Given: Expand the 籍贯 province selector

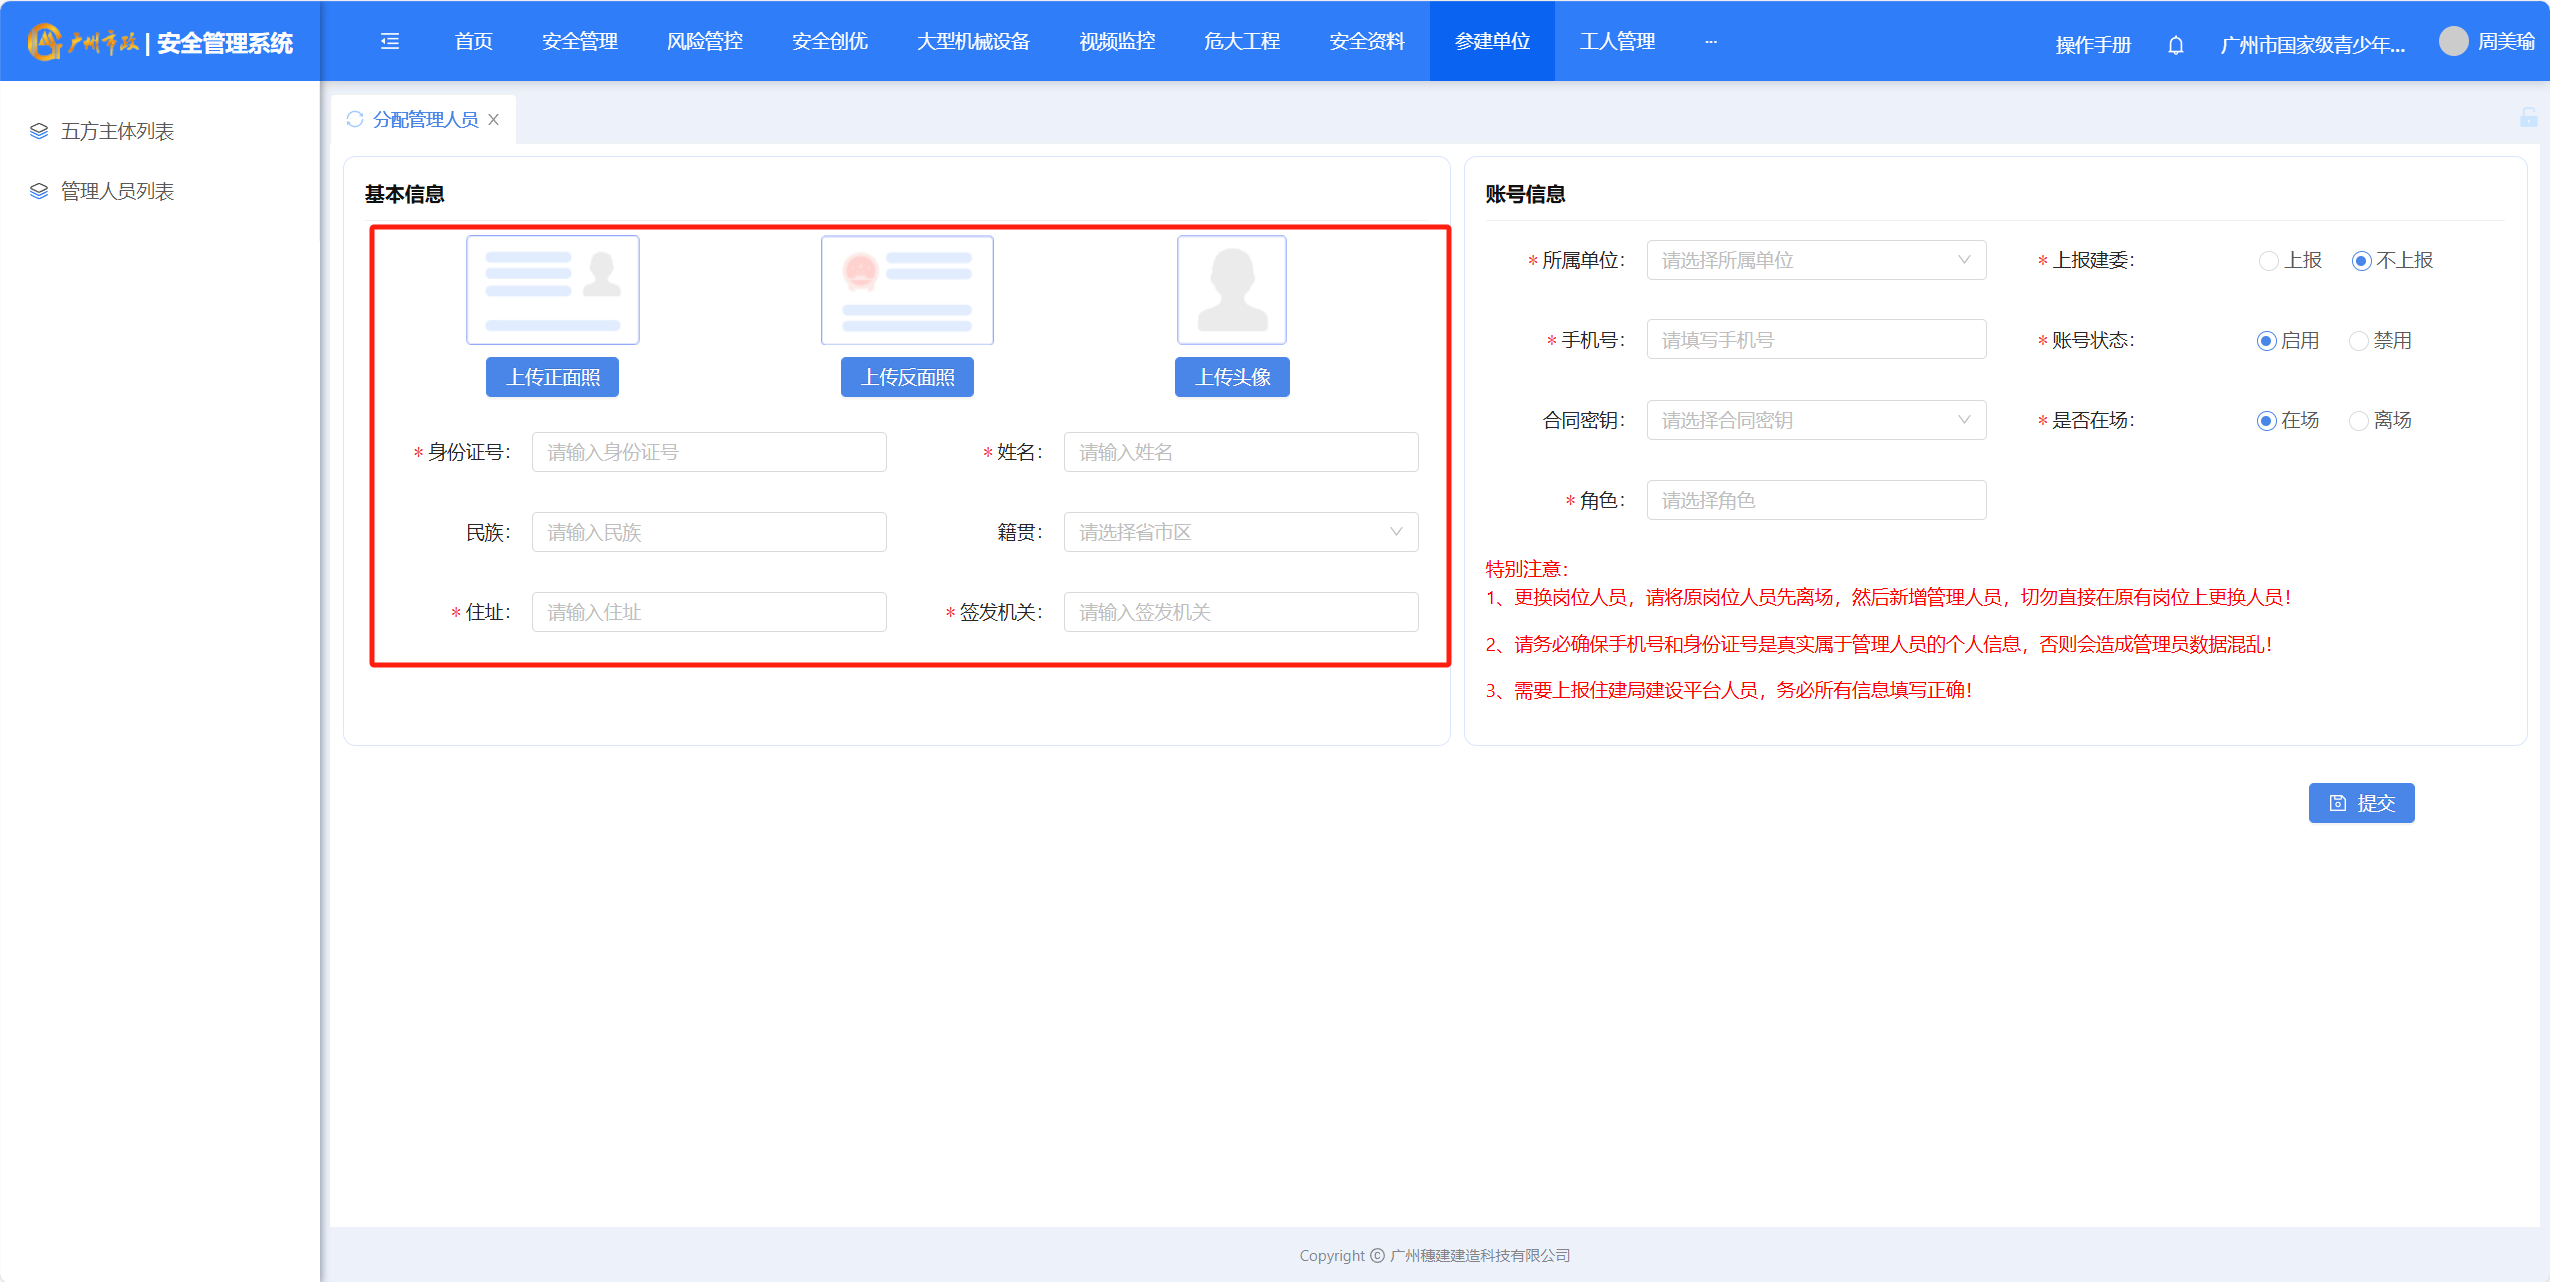Looking at the screenshot, I should pyautogui.click(x=1240, y=532).
